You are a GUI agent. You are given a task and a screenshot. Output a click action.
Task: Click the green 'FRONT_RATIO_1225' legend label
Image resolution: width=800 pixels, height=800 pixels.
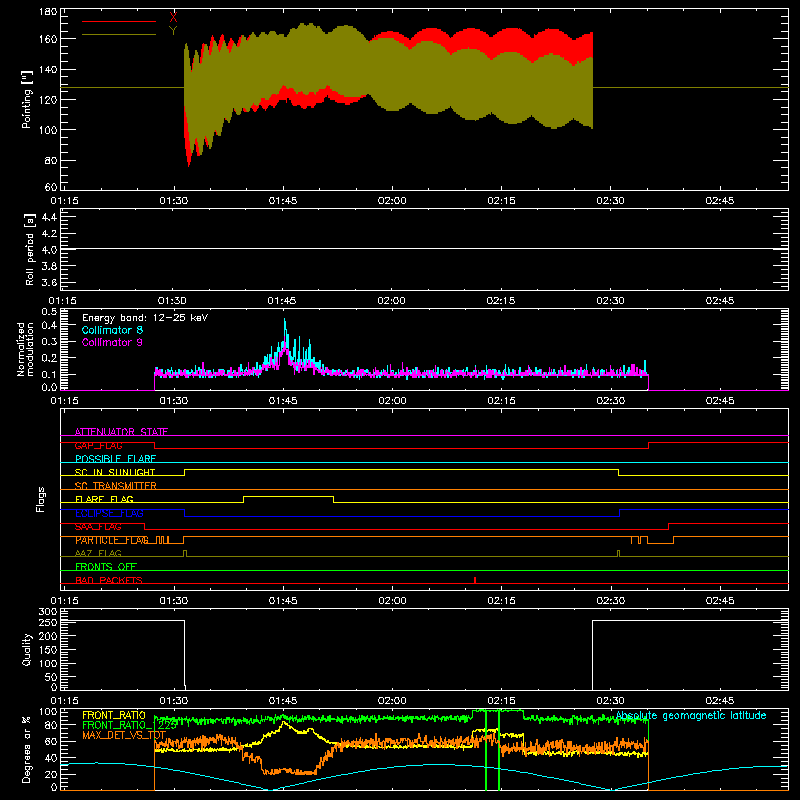130,725
